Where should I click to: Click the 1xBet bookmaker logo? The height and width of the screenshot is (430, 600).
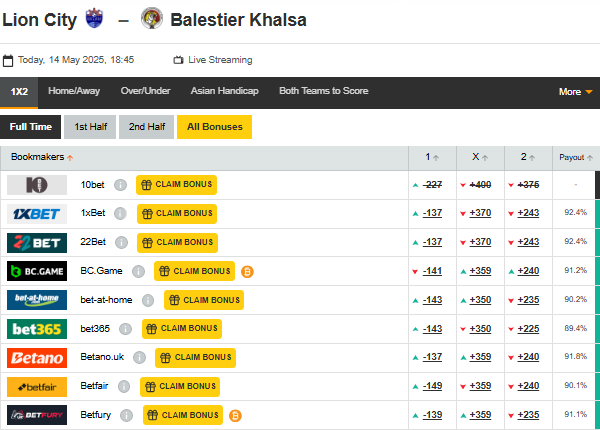point(37,213)
